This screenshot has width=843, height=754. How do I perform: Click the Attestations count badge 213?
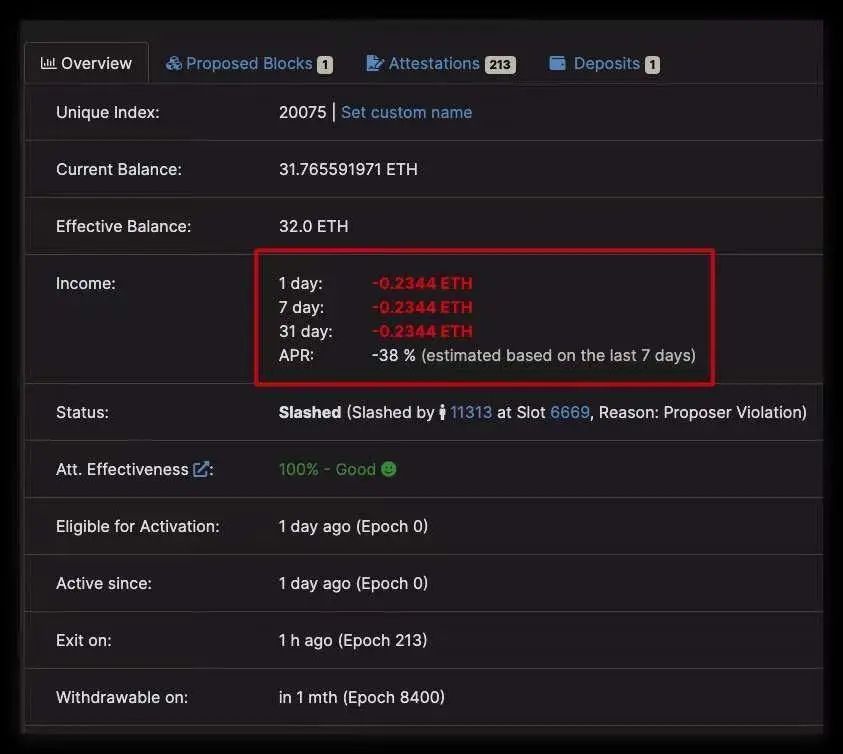point(500,65)
